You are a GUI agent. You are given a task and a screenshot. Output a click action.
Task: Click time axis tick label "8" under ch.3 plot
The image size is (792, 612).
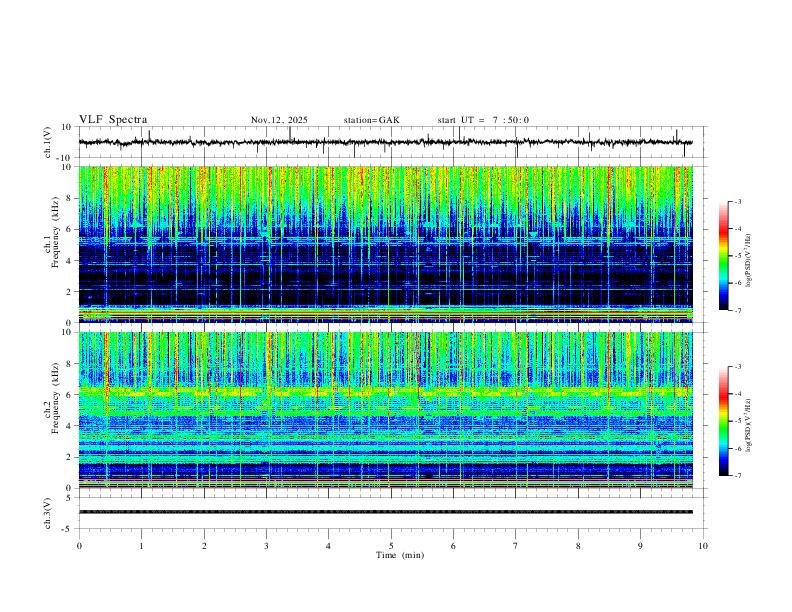pos(578,546)
